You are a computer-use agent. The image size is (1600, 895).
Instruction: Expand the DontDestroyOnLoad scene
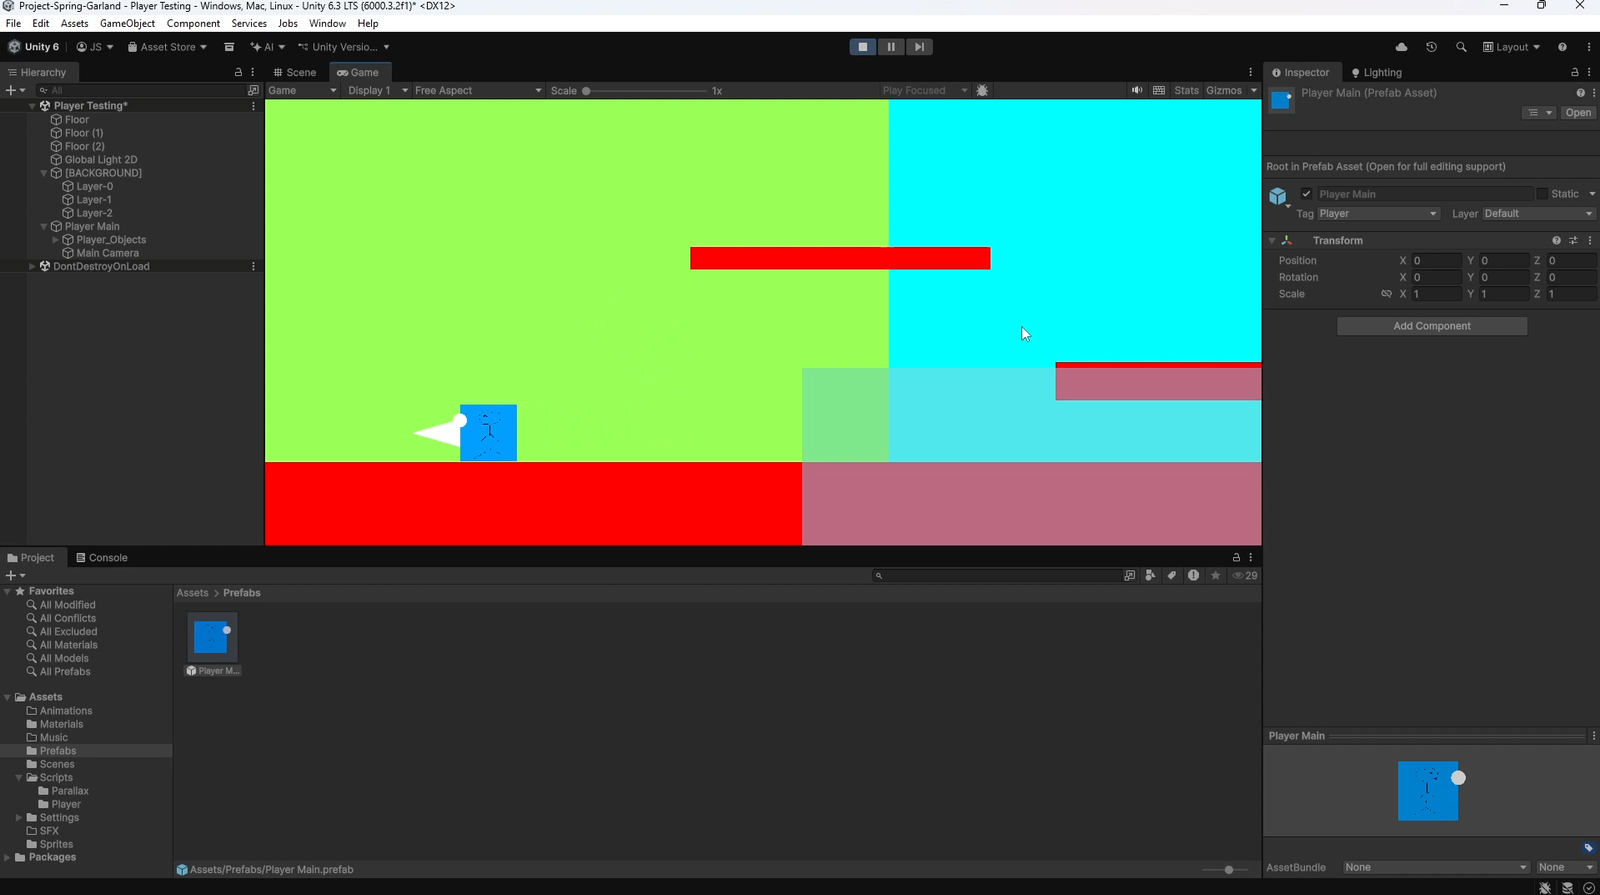coord(32,267)
